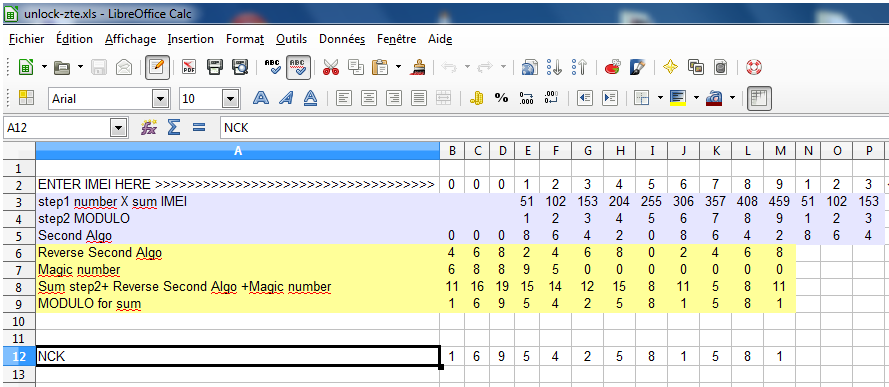Cut selection with the scissors icon
This screenshot has width=889, height=387.
point(331,68)
